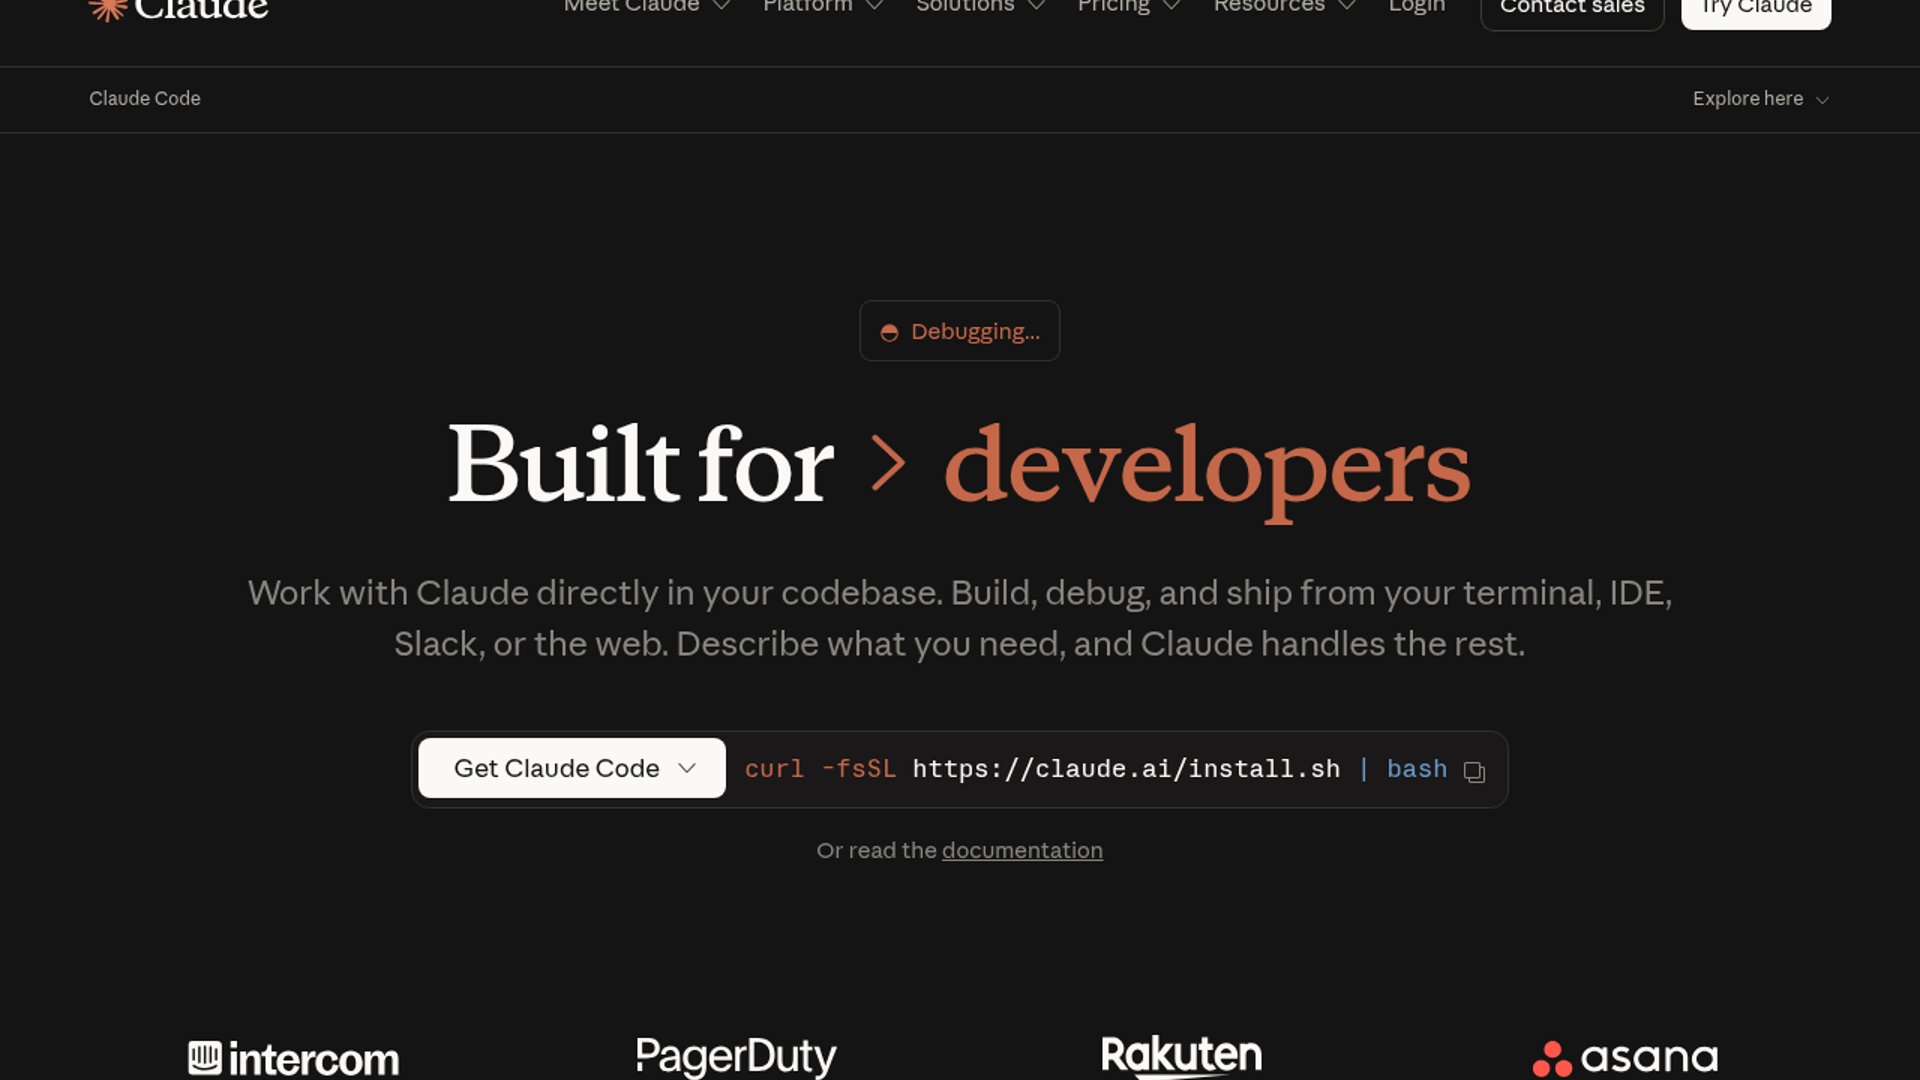Click the 'Built for' headline text

[x=640, y=464]
